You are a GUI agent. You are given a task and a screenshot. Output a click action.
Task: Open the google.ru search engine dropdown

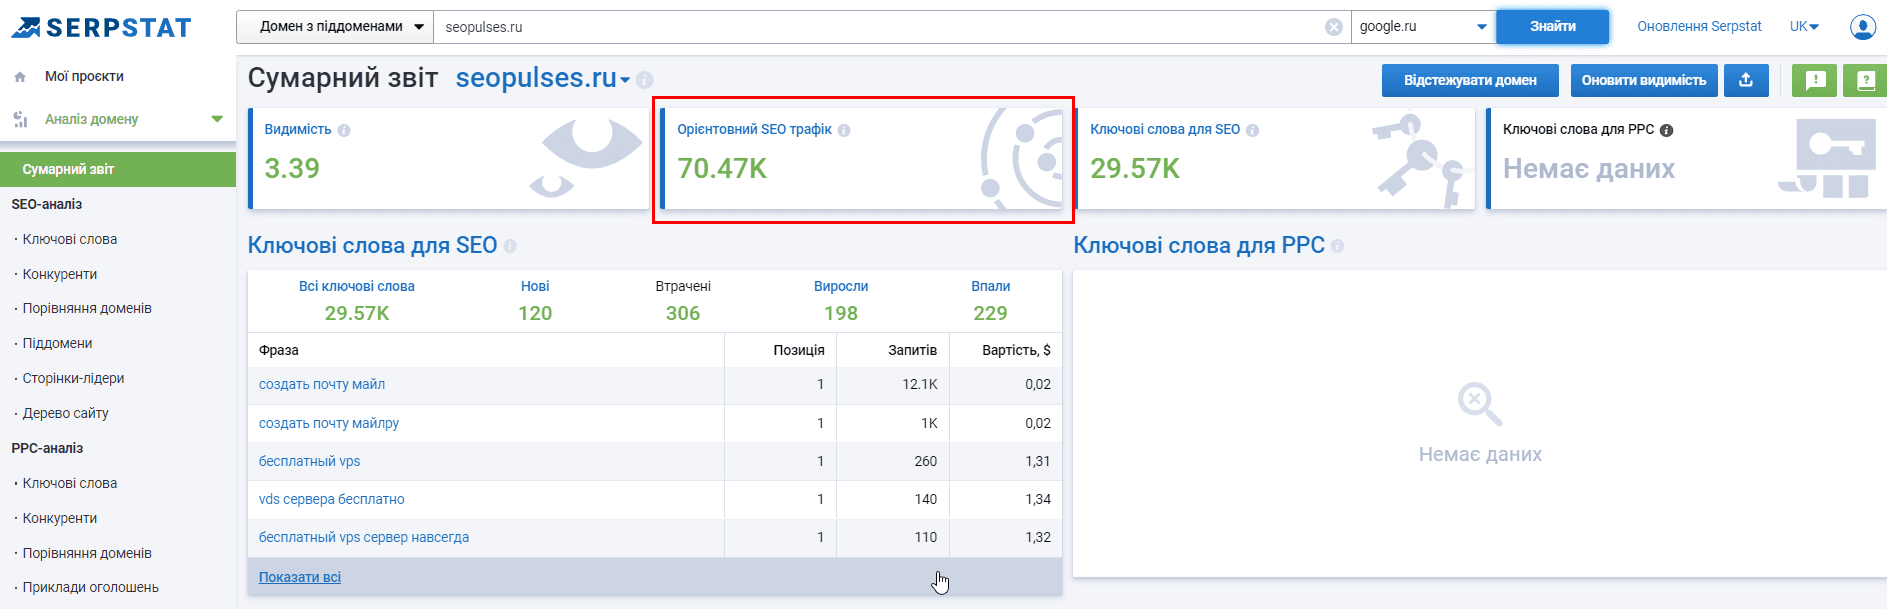point(1423,27)
